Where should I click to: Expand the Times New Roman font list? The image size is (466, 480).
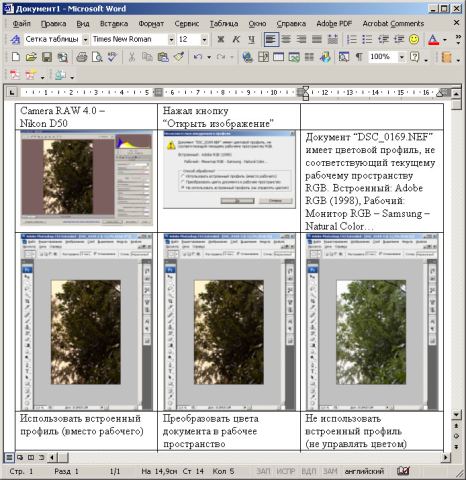click(x=171, y=40)
